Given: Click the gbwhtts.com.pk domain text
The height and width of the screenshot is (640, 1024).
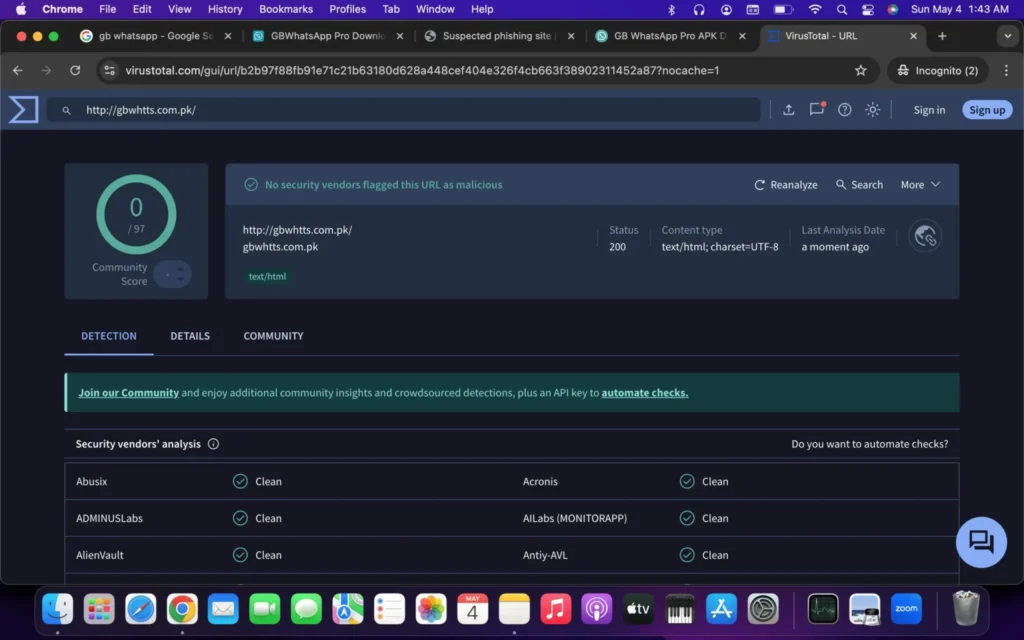Looking at the screenshot, I should pos(280,247).
